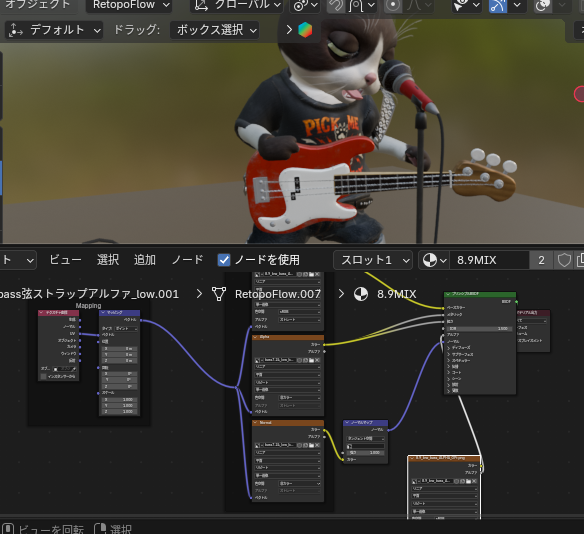Open the gizmo options dropdown arrow
584x534 pixels.
tap(517, 5)
